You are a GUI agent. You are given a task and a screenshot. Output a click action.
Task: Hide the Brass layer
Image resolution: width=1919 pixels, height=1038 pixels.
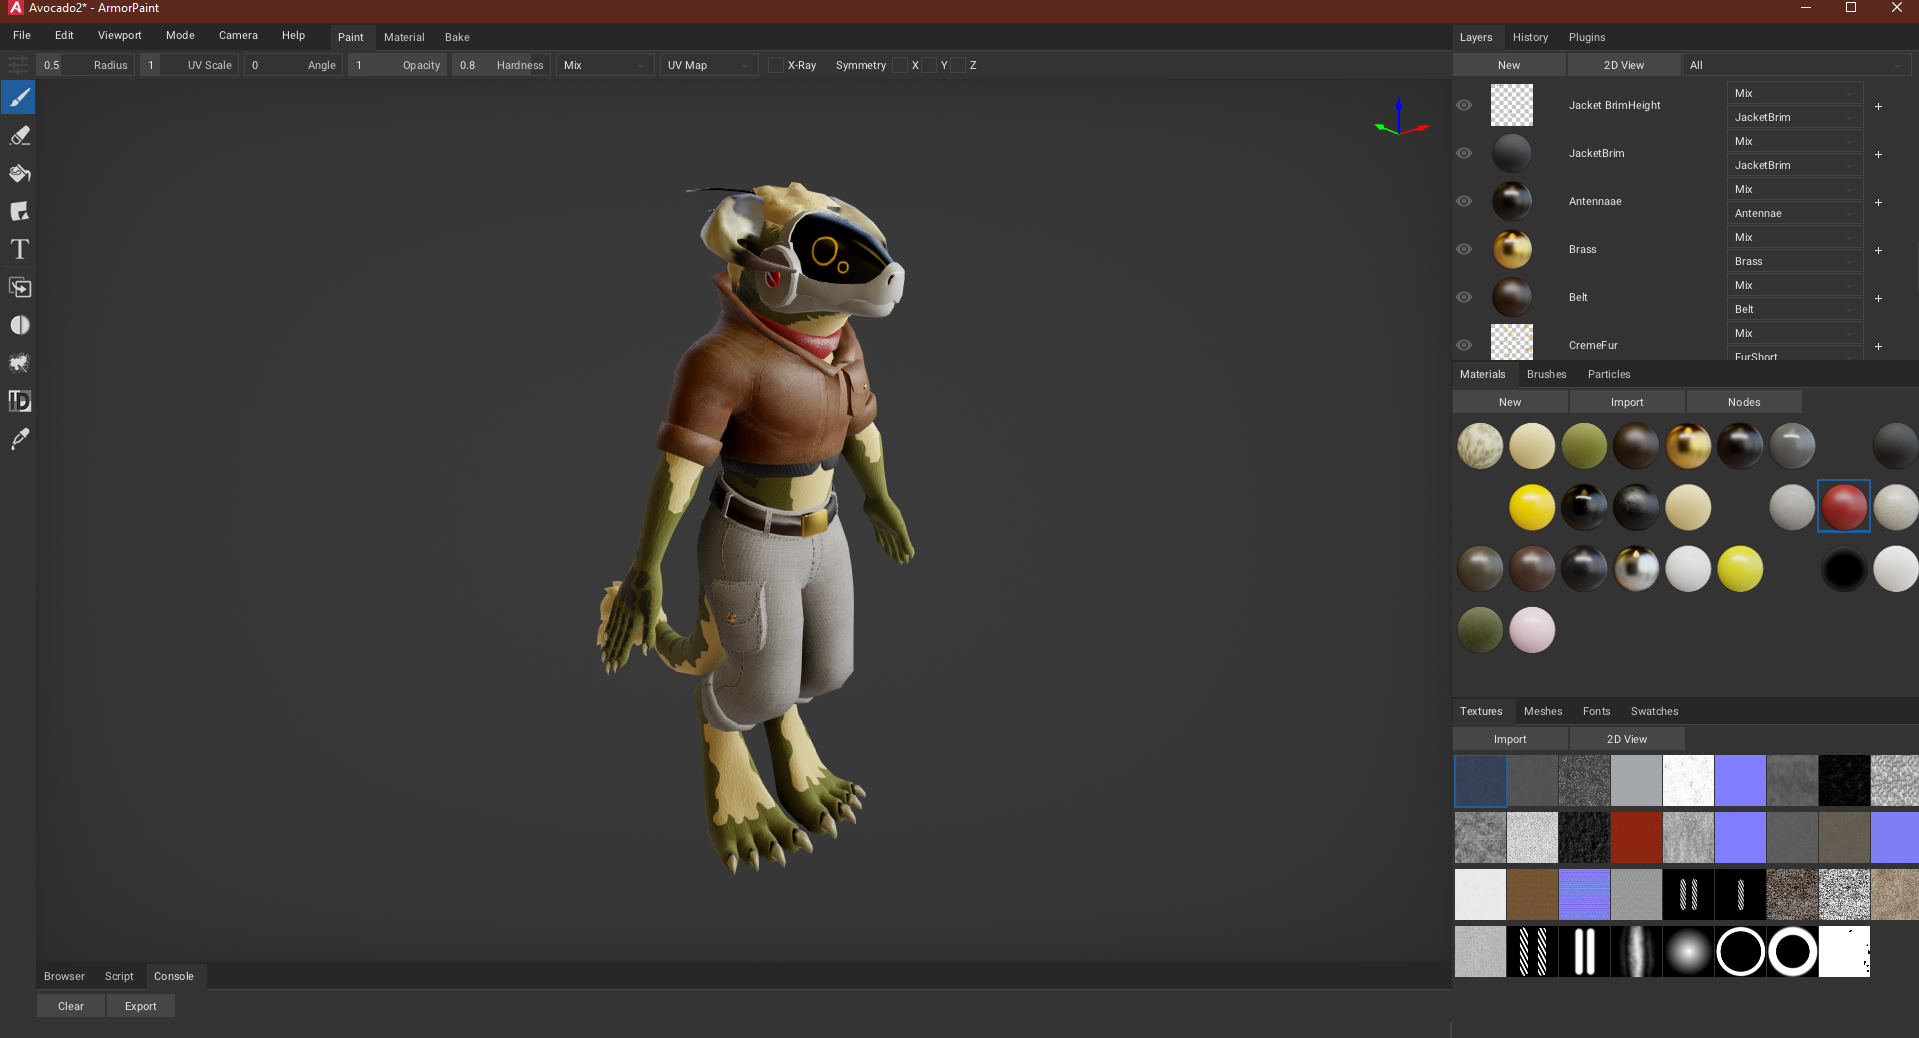click(1464, 249)
